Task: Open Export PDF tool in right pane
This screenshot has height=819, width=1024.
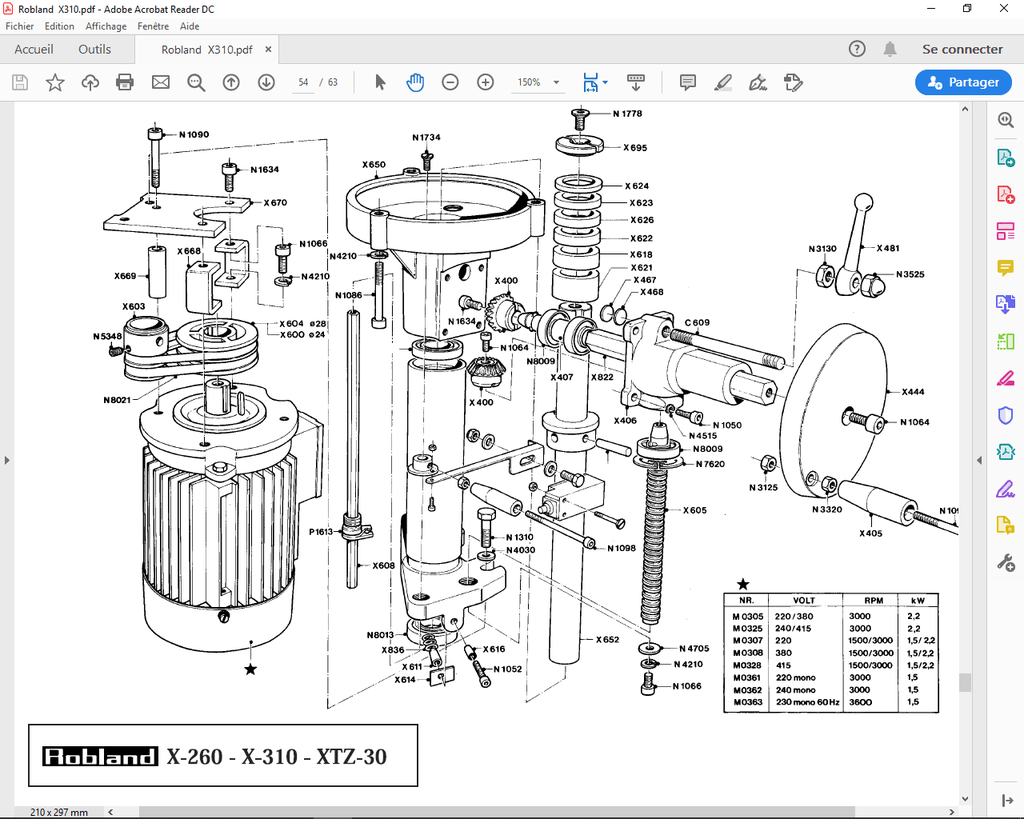Action: click(1006, 157)
